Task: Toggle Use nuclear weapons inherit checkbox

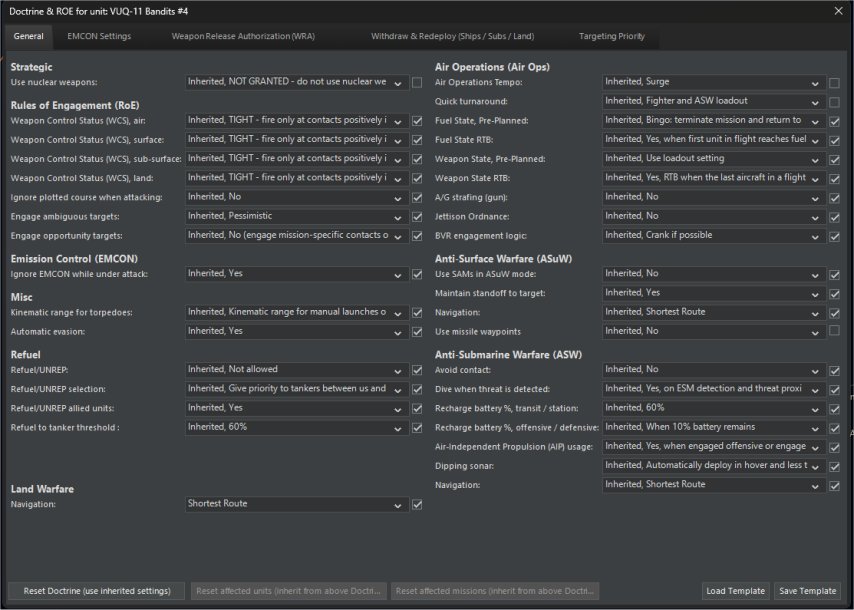Action: pyautogui.click(x=417, y=83)
